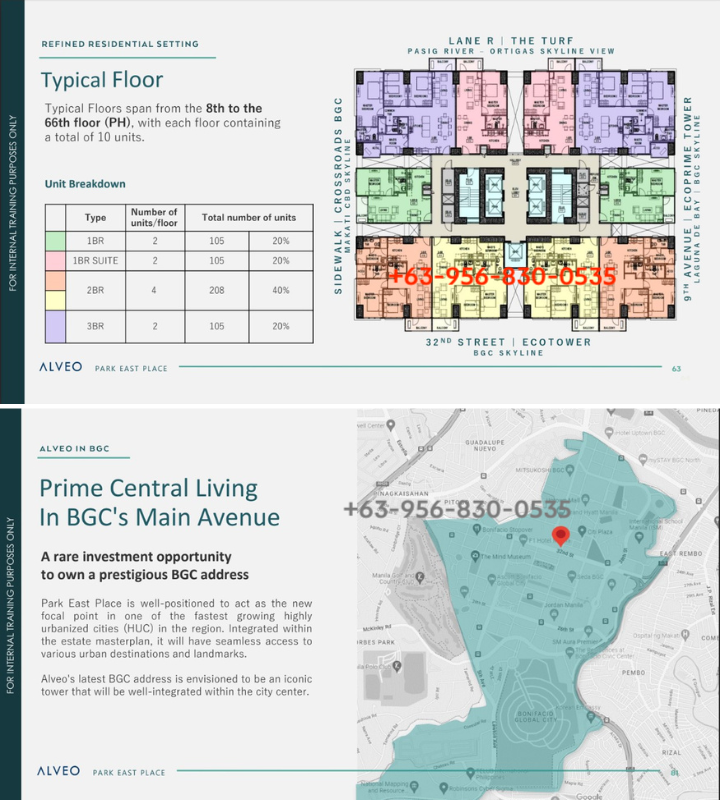Click the orange 2BR color swatch

point(55,281)
